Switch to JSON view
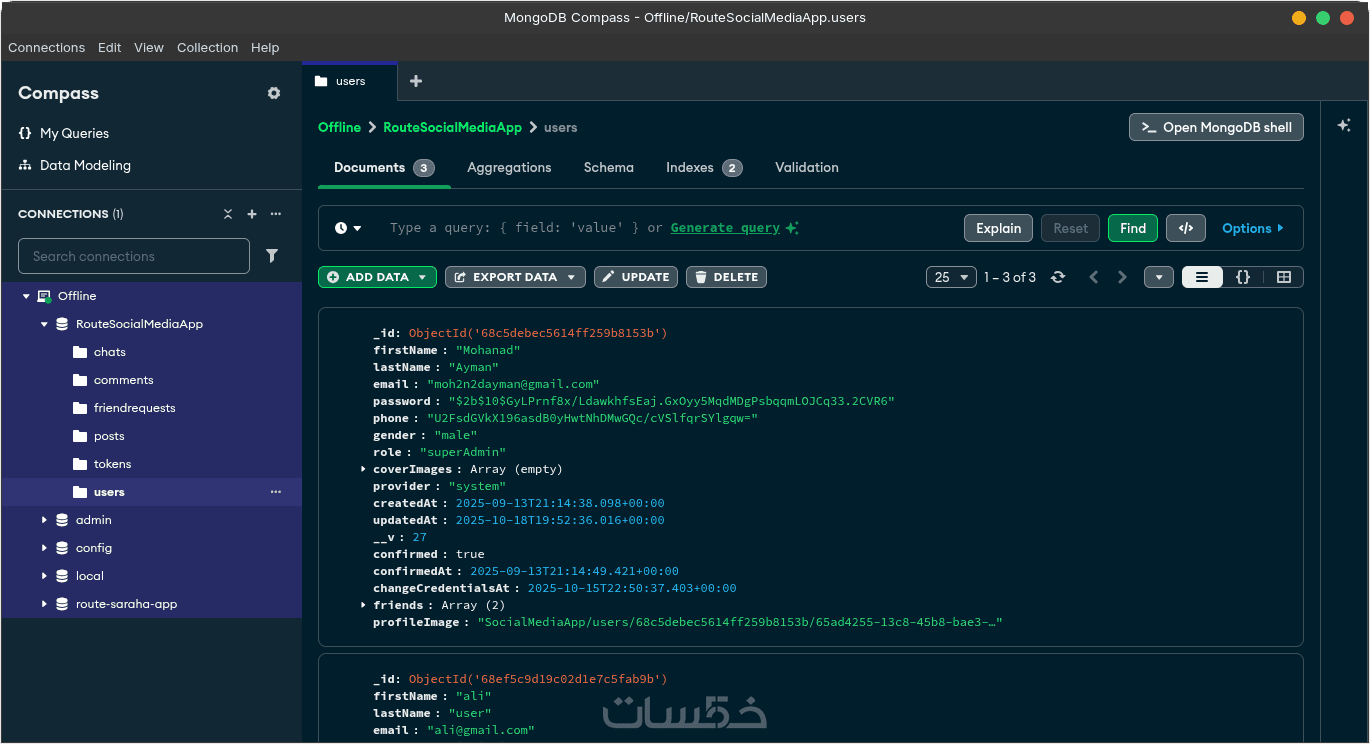Viewport: 1370px width, 744px height. click(x=1243, y=277)
